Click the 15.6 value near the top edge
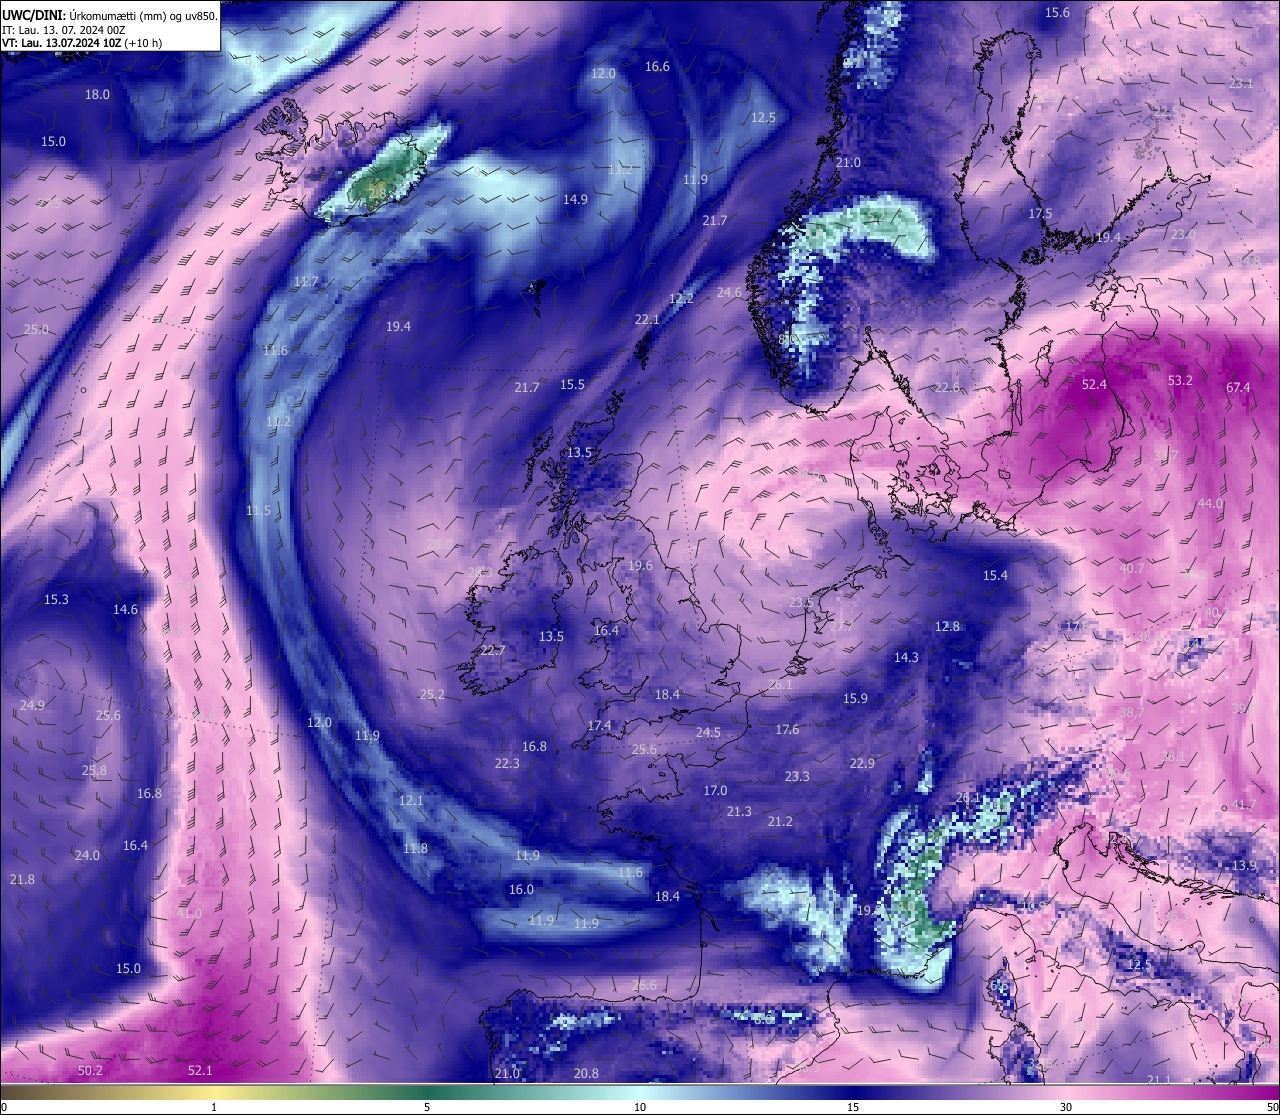Screen dimensions: 1280x1115 pos(1057,12)
